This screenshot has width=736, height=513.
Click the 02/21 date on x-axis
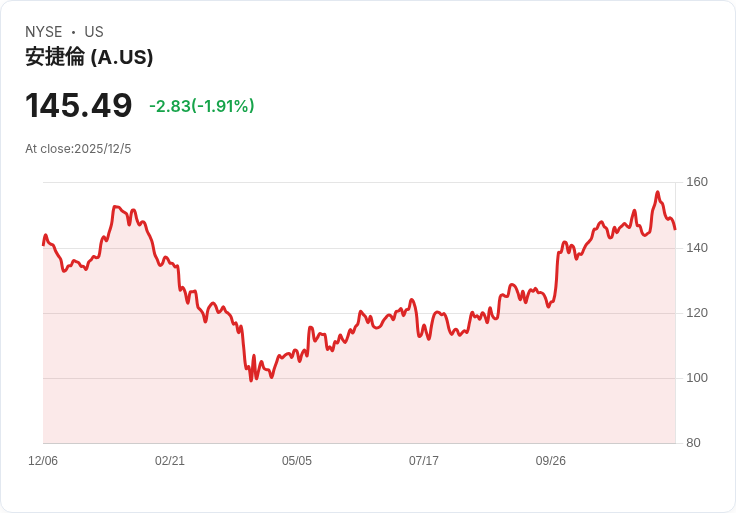point(170,461)
